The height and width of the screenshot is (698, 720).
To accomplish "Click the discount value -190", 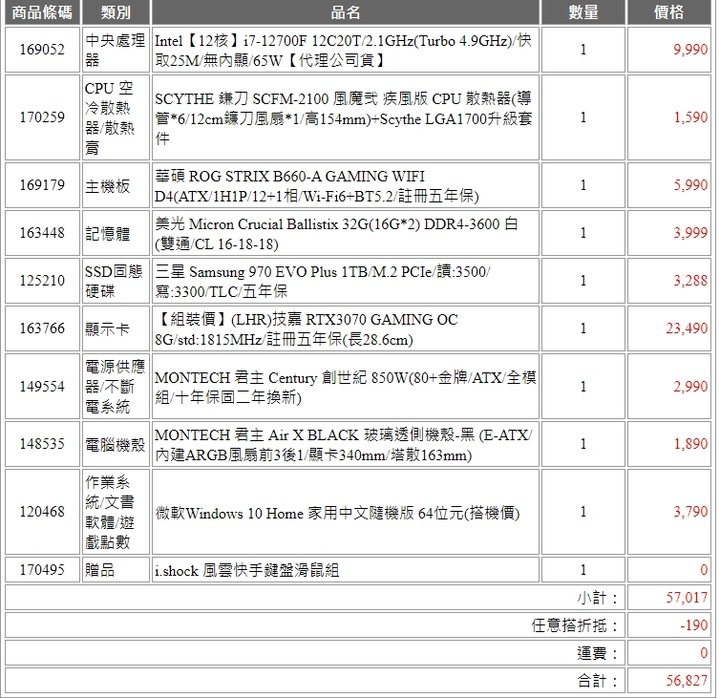I will pyautogui.click(x=694, y=625).
